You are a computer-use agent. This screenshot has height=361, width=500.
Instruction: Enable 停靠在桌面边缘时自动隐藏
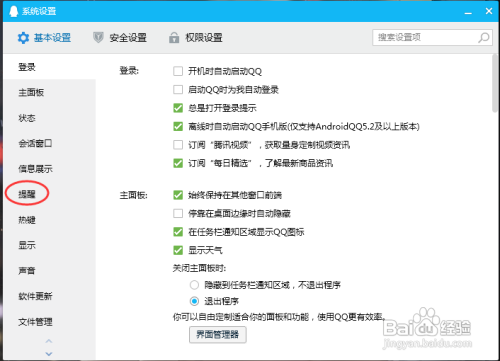click(178, 213)
